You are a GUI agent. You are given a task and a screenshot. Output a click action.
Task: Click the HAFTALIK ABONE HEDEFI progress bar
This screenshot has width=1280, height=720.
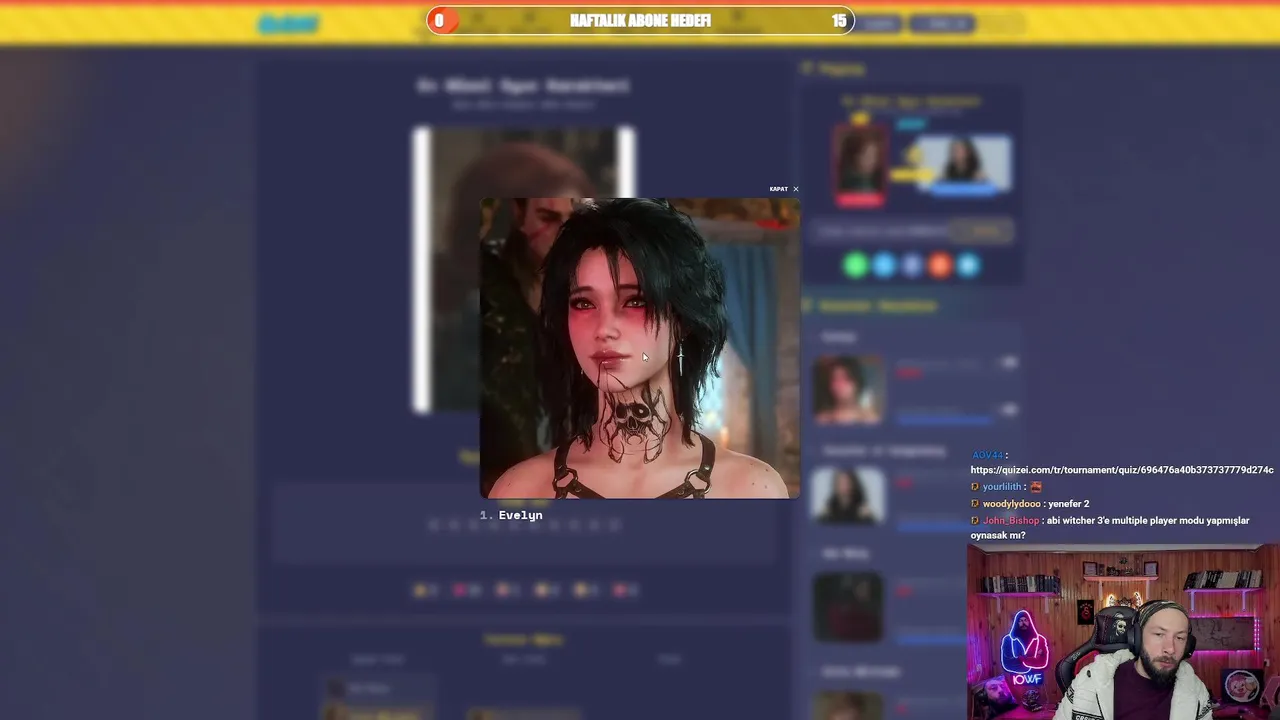(640, 21)
